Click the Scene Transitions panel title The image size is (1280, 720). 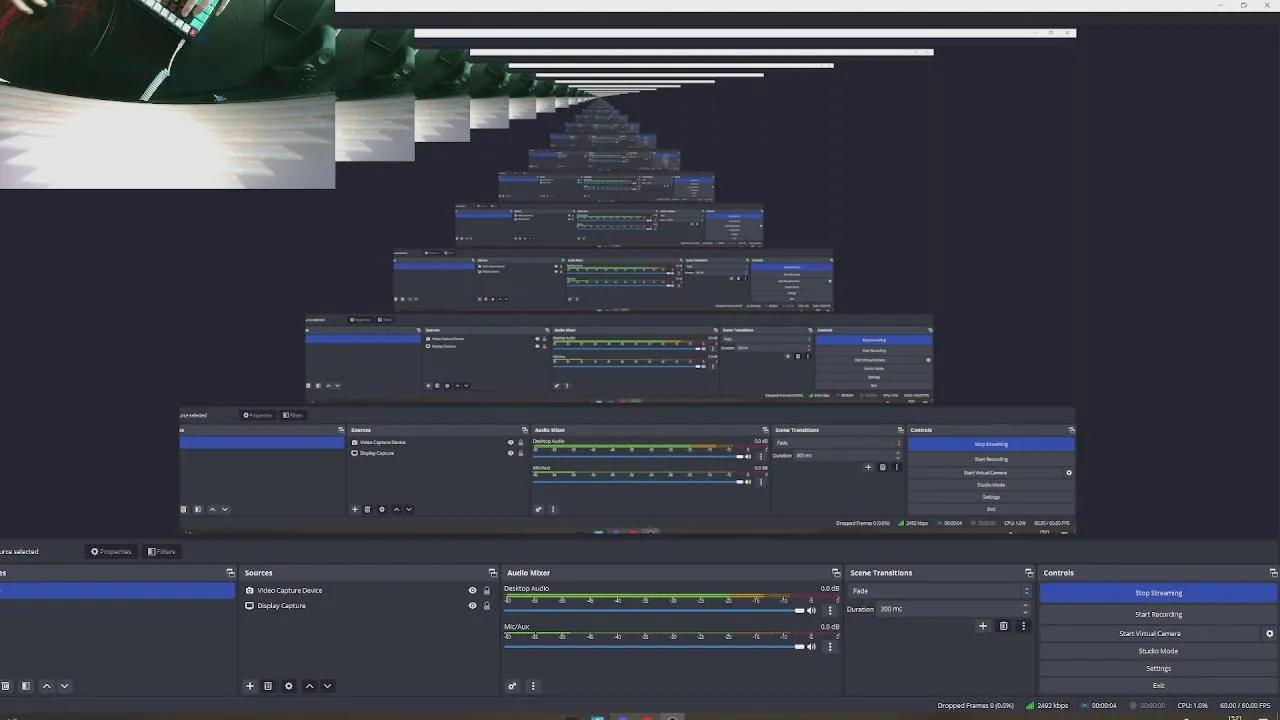click(881, 573)
